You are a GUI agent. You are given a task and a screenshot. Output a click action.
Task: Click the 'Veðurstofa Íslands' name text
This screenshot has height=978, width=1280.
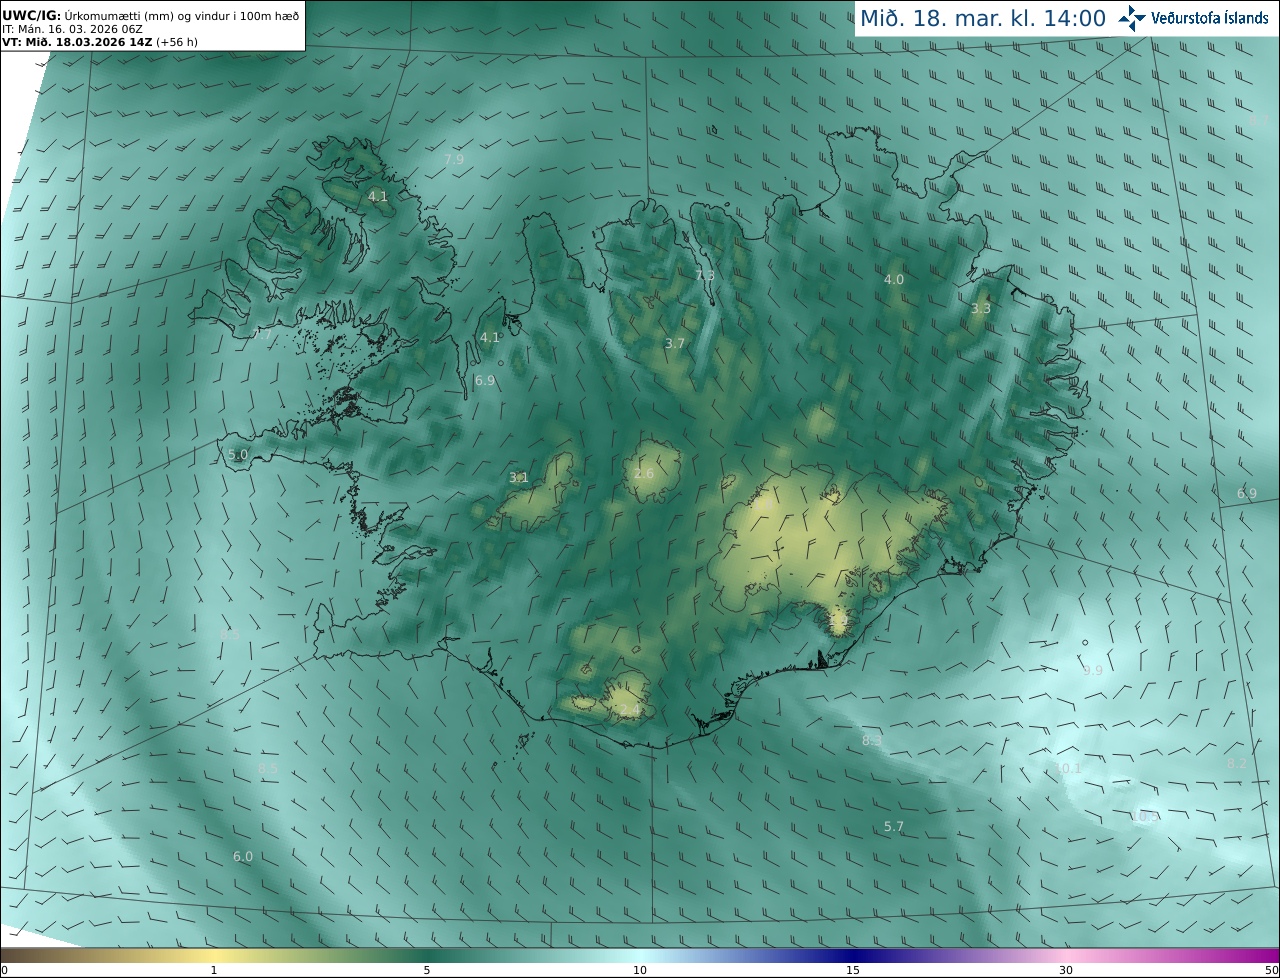[1209, 18]
